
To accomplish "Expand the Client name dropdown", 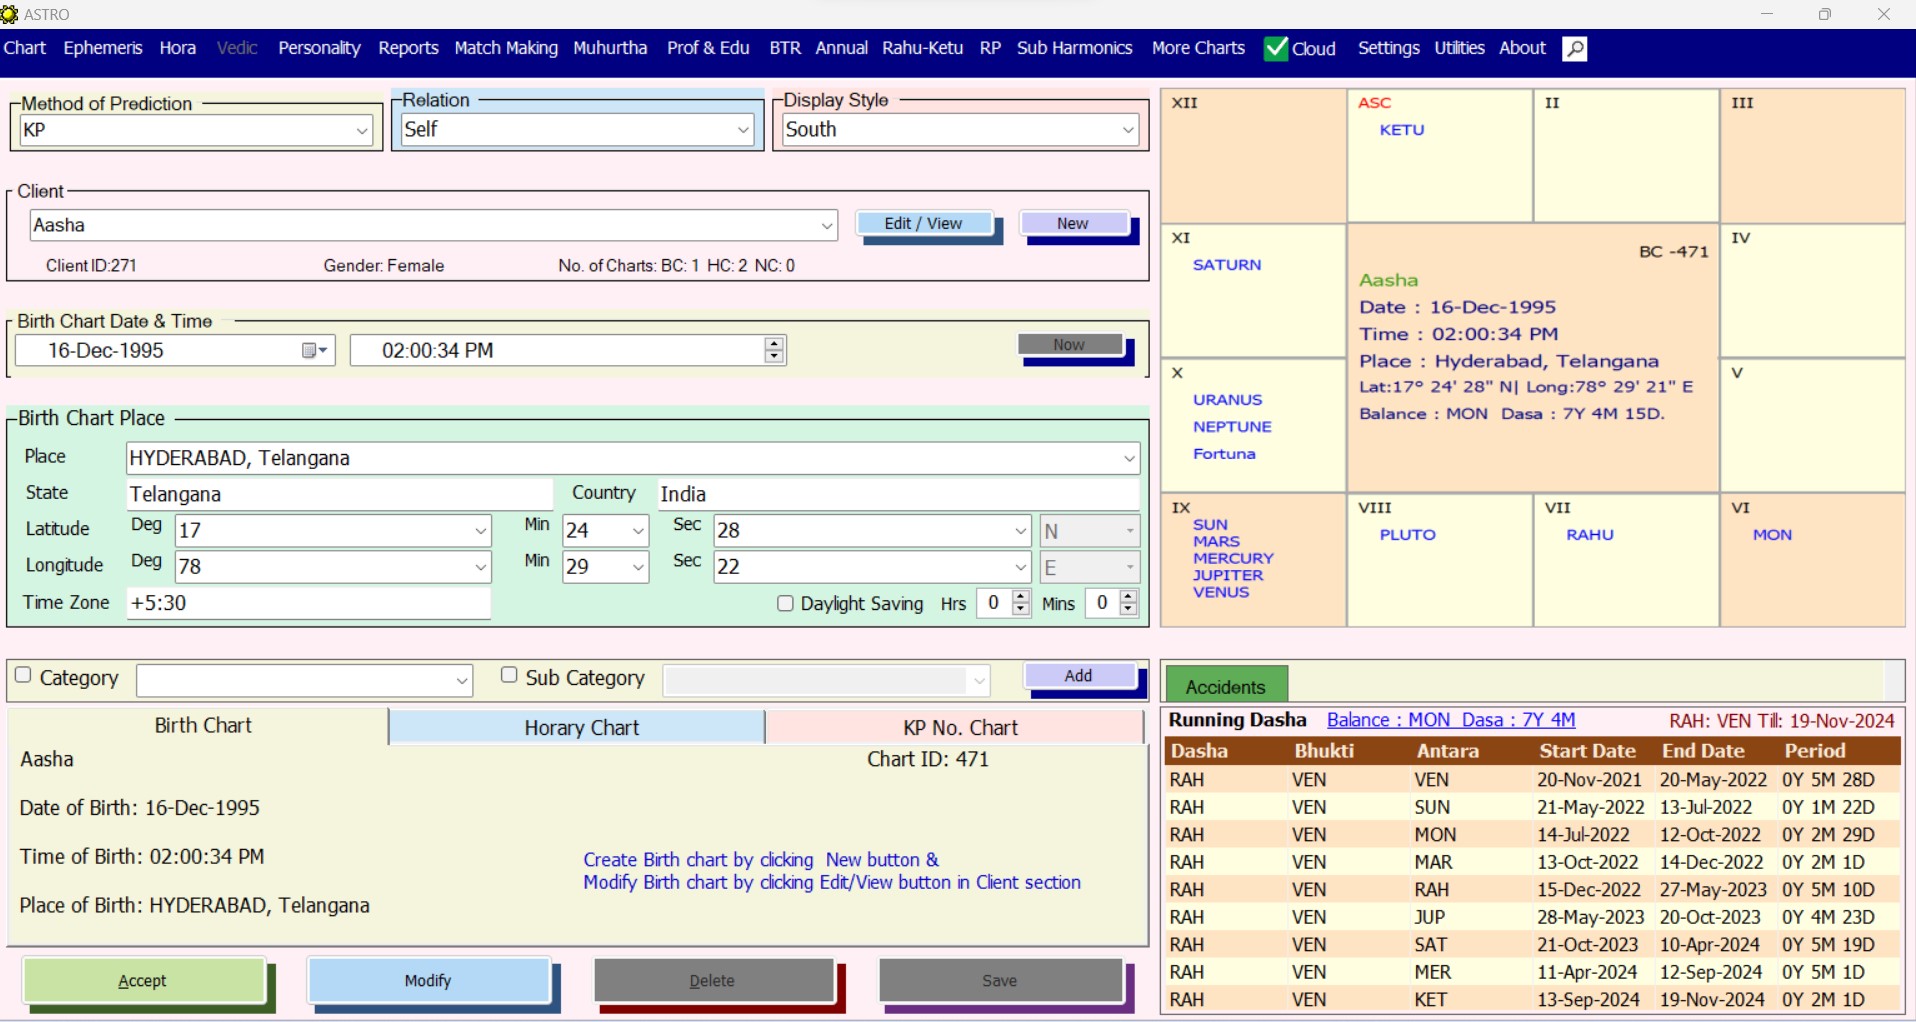I will pos(826,226).
